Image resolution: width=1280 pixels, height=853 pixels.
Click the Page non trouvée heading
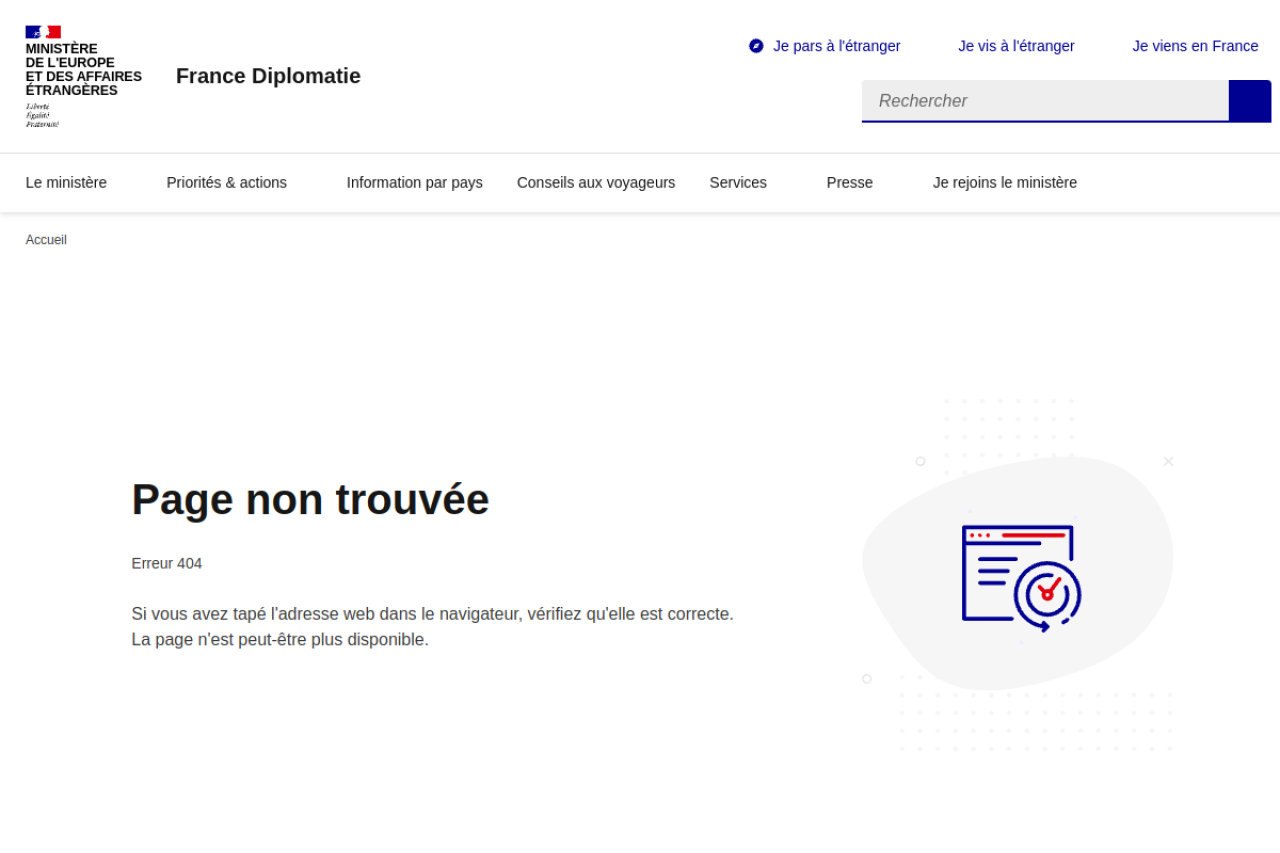pyautogui.click(x=310, y=499)
